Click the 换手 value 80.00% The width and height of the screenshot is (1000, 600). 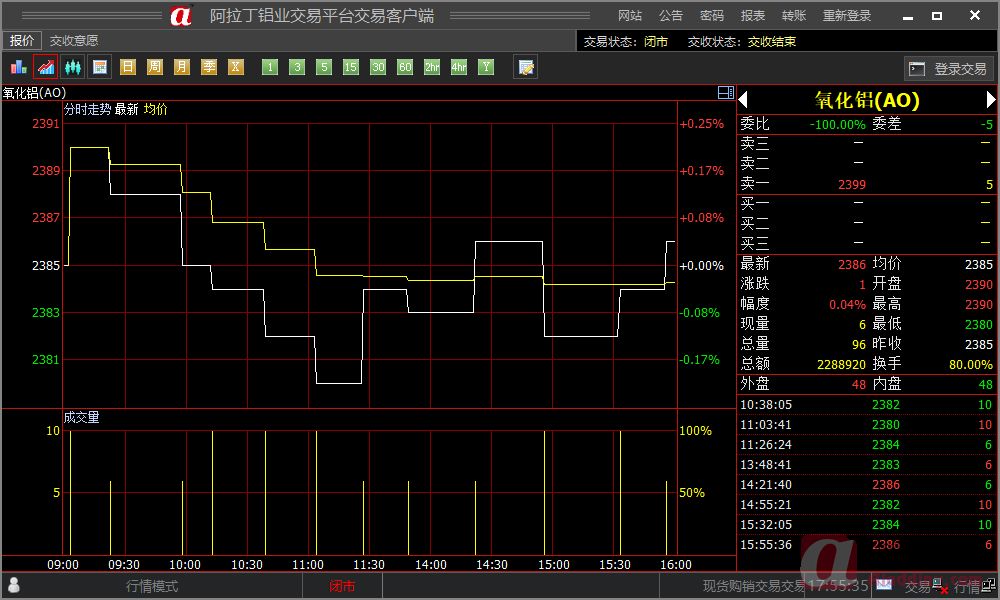[x=971, y=365]
